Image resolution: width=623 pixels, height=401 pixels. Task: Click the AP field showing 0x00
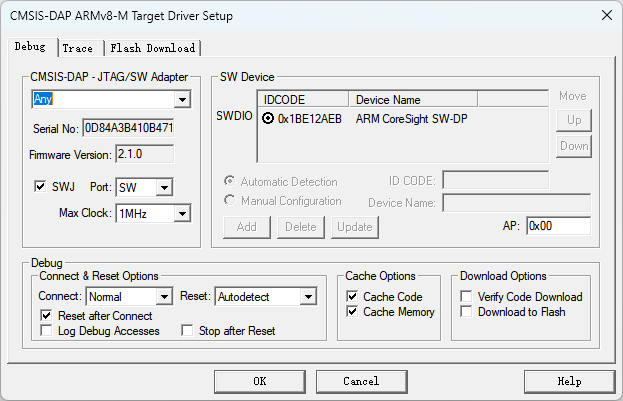tap(558, 226)
